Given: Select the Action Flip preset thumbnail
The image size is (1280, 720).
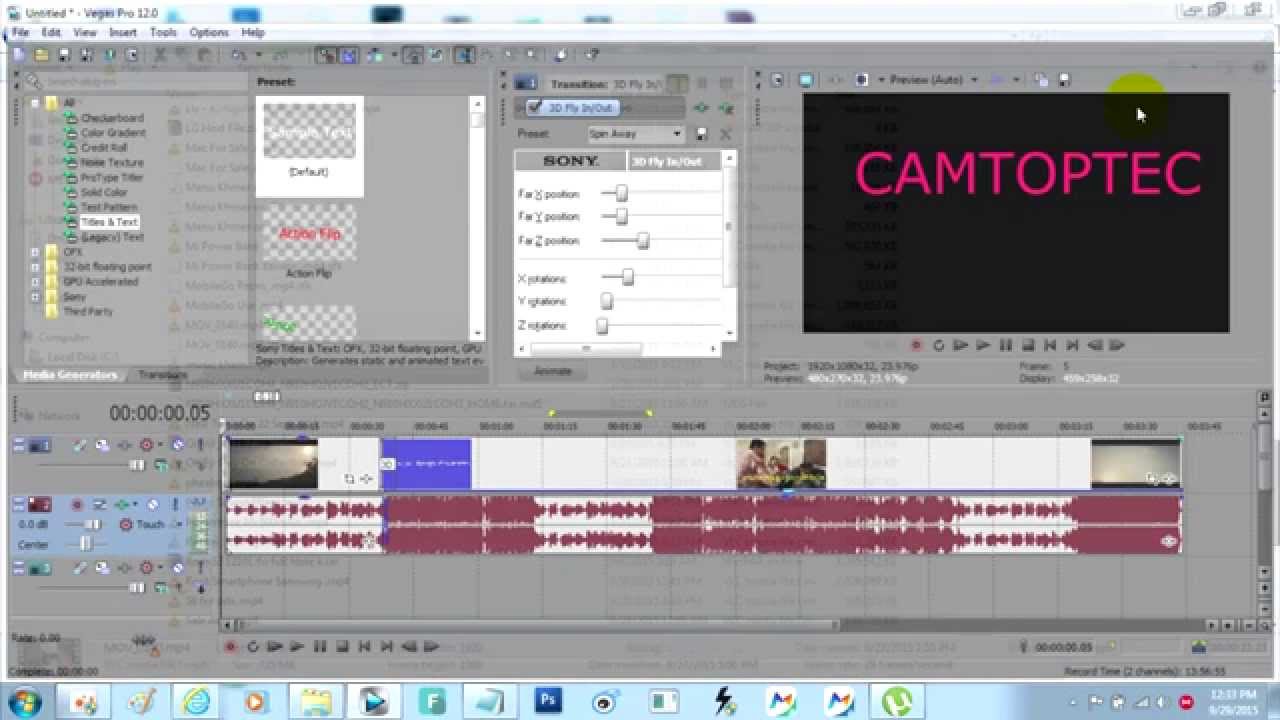Looking at the screenshot, I should tap(309, 234).
